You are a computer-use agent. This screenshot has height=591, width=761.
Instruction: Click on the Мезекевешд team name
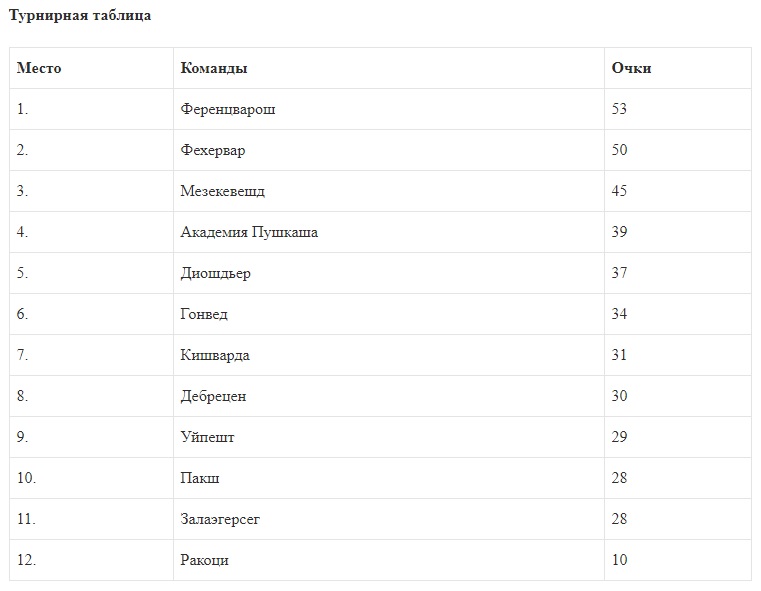(223, 191)
